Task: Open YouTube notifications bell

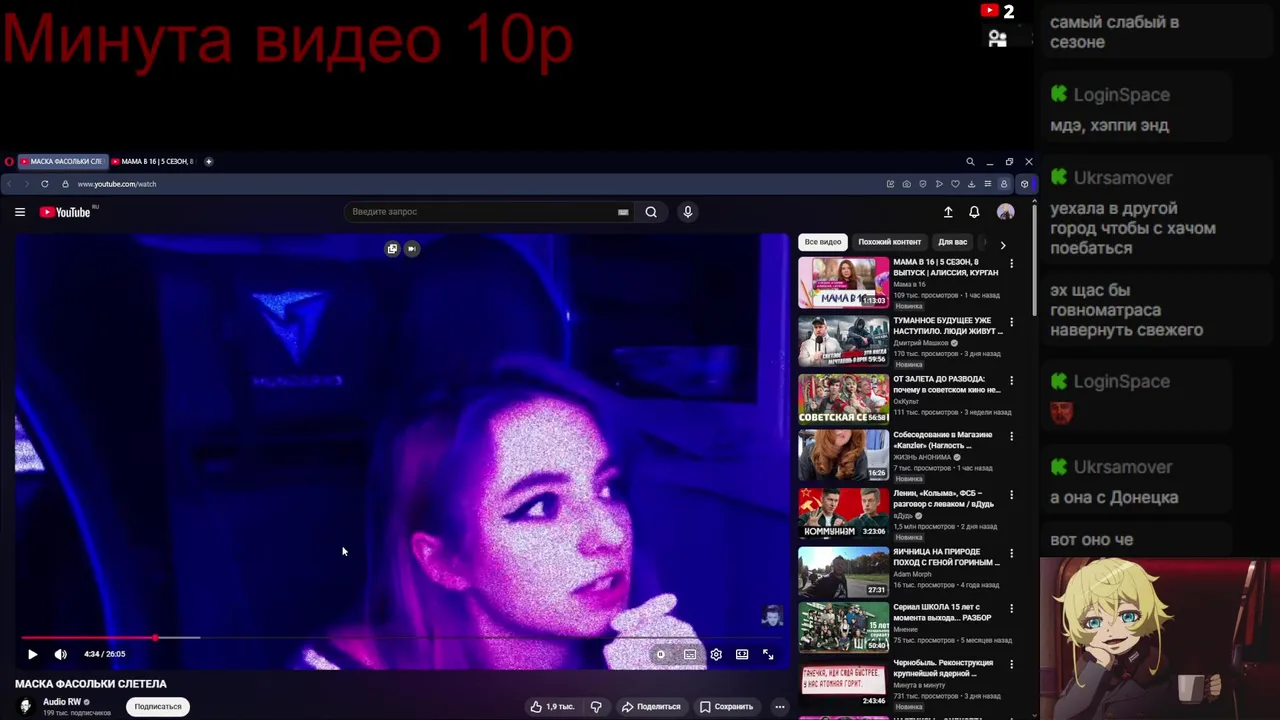Action: coord(974,212)
